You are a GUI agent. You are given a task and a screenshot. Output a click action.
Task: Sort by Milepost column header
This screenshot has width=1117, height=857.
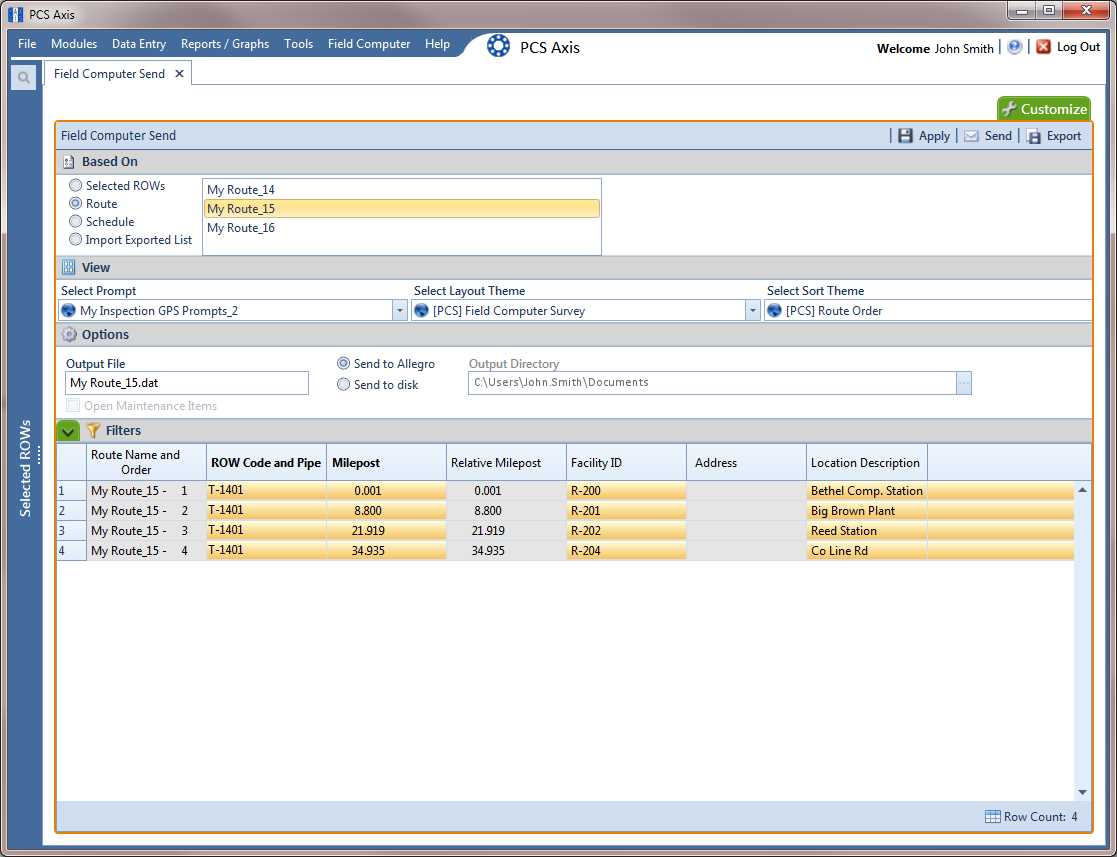click(x=387, y=462)
